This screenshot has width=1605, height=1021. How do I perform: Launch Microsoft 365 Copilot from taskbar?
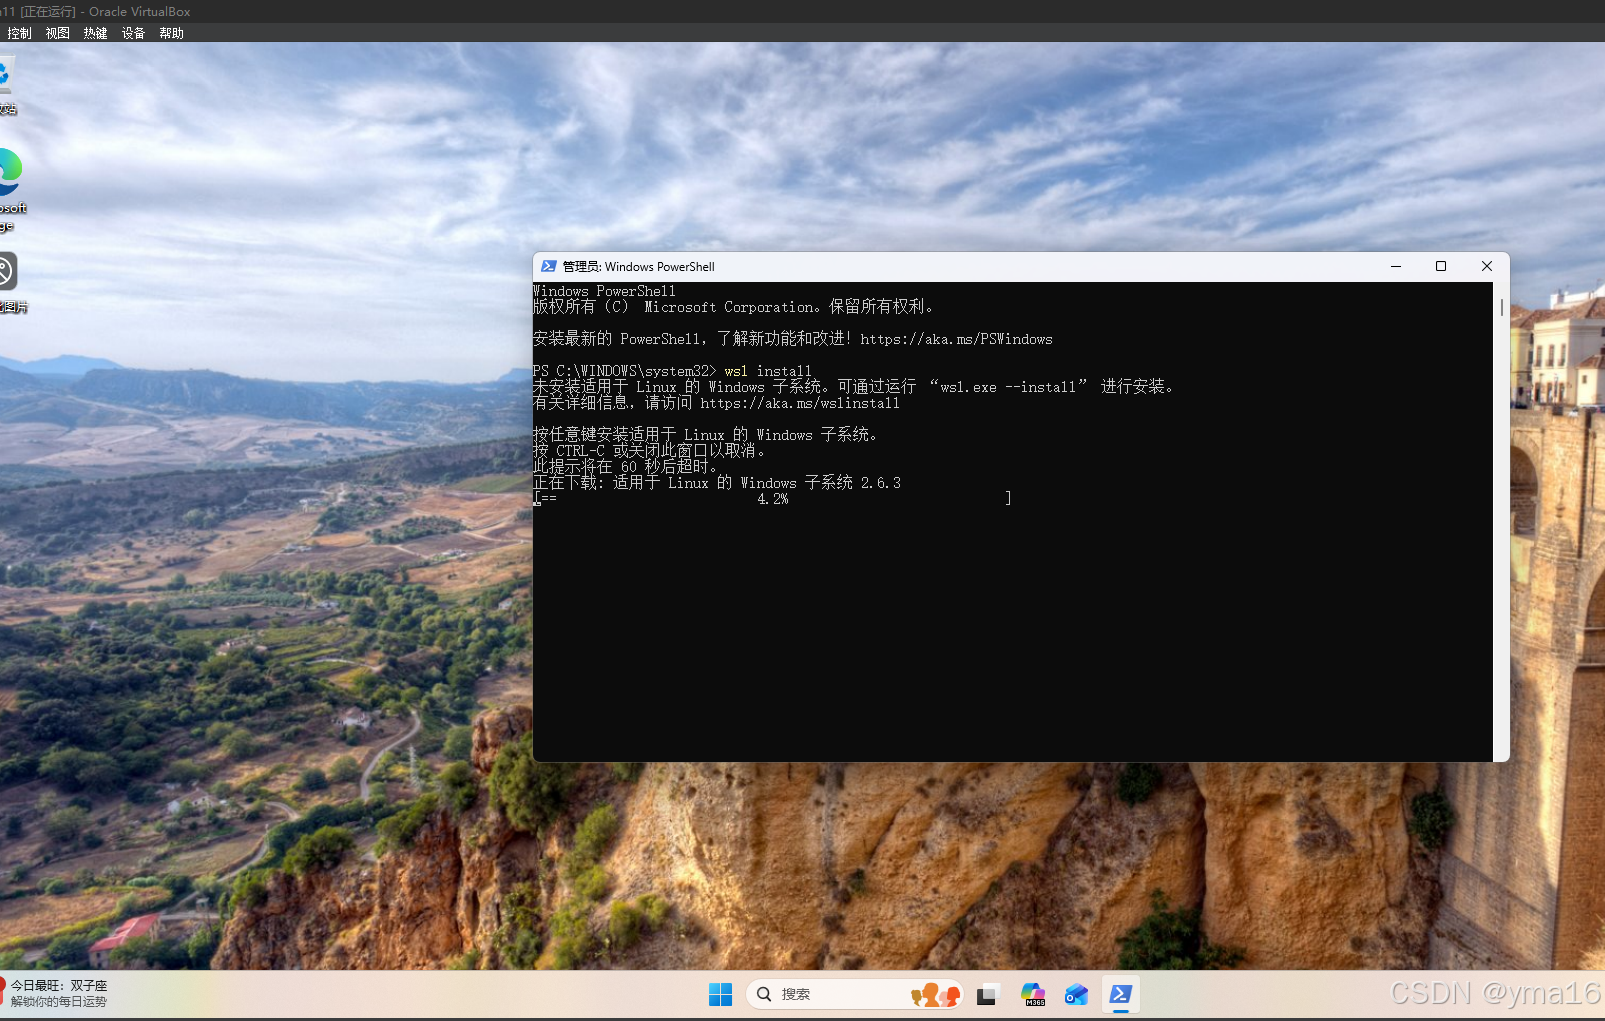(x=1032, y=994)
